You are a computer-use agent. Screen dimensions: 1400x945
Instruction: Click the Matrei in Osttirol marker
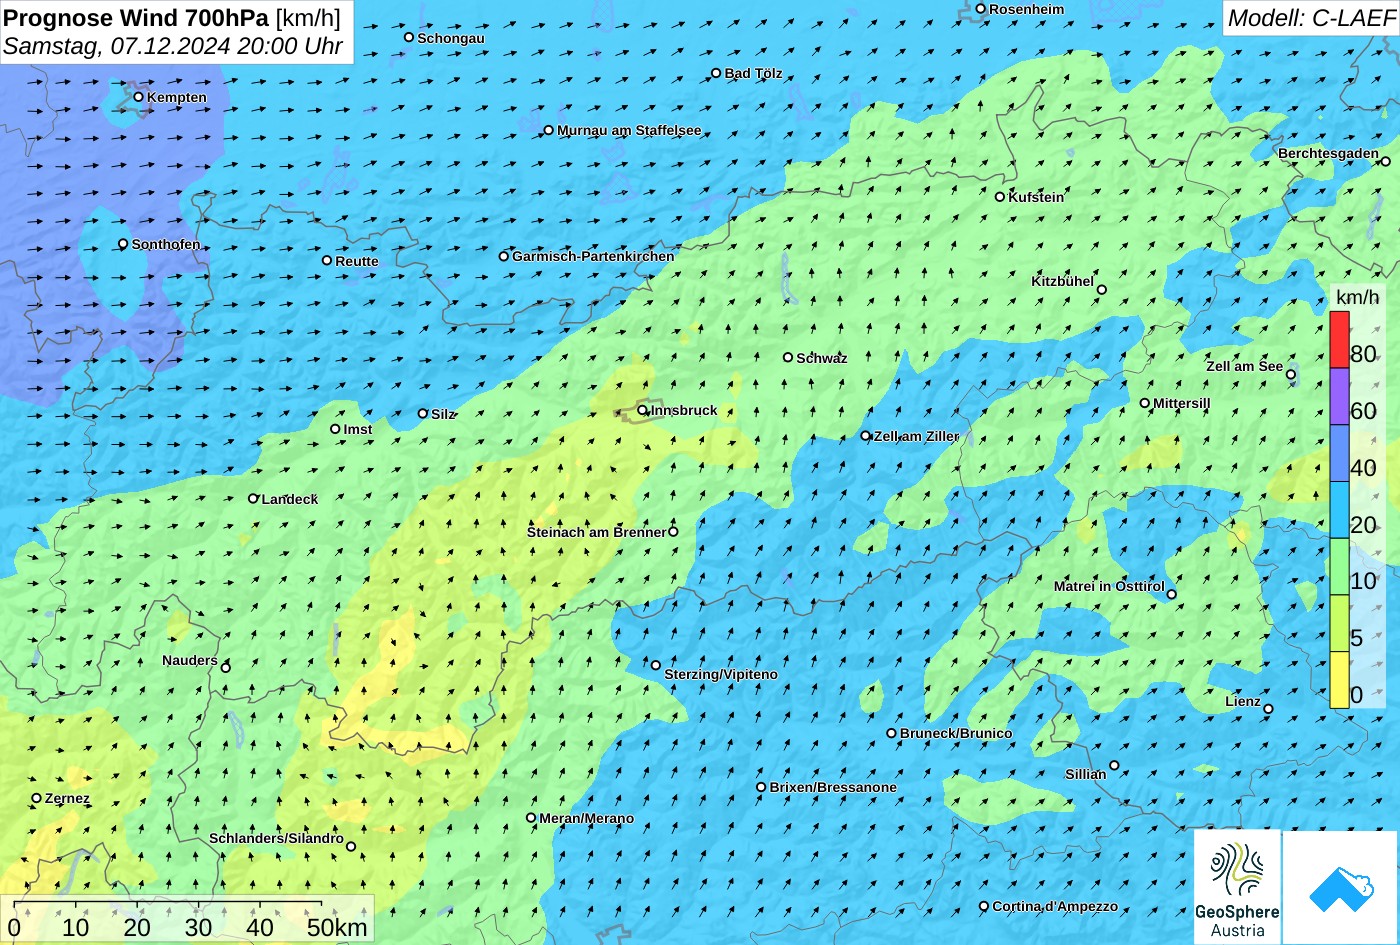(x=1172, y=594)
